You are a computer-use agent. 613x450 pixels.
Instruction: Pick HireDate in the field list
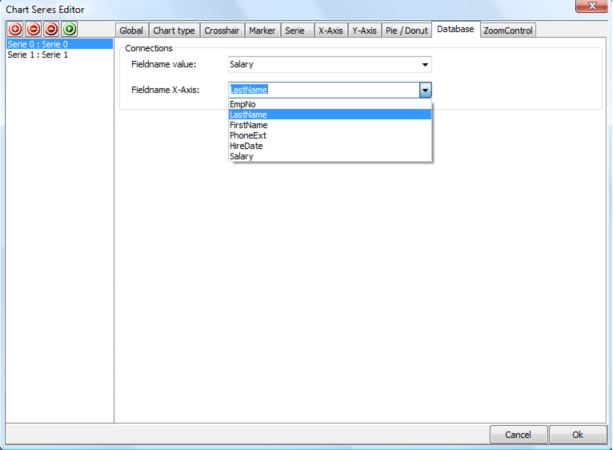[246, 146]
